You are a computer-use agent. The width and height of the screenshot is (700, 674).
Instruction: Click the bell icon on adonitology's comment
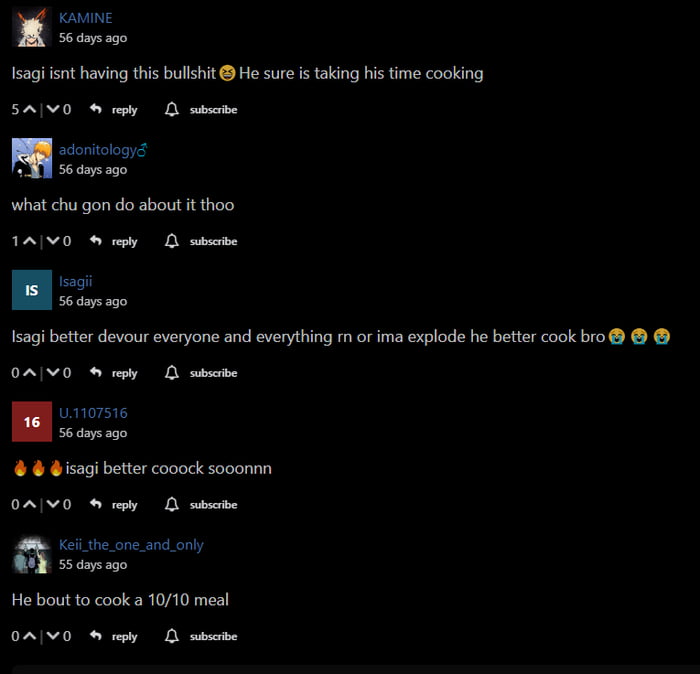point(172,241)
